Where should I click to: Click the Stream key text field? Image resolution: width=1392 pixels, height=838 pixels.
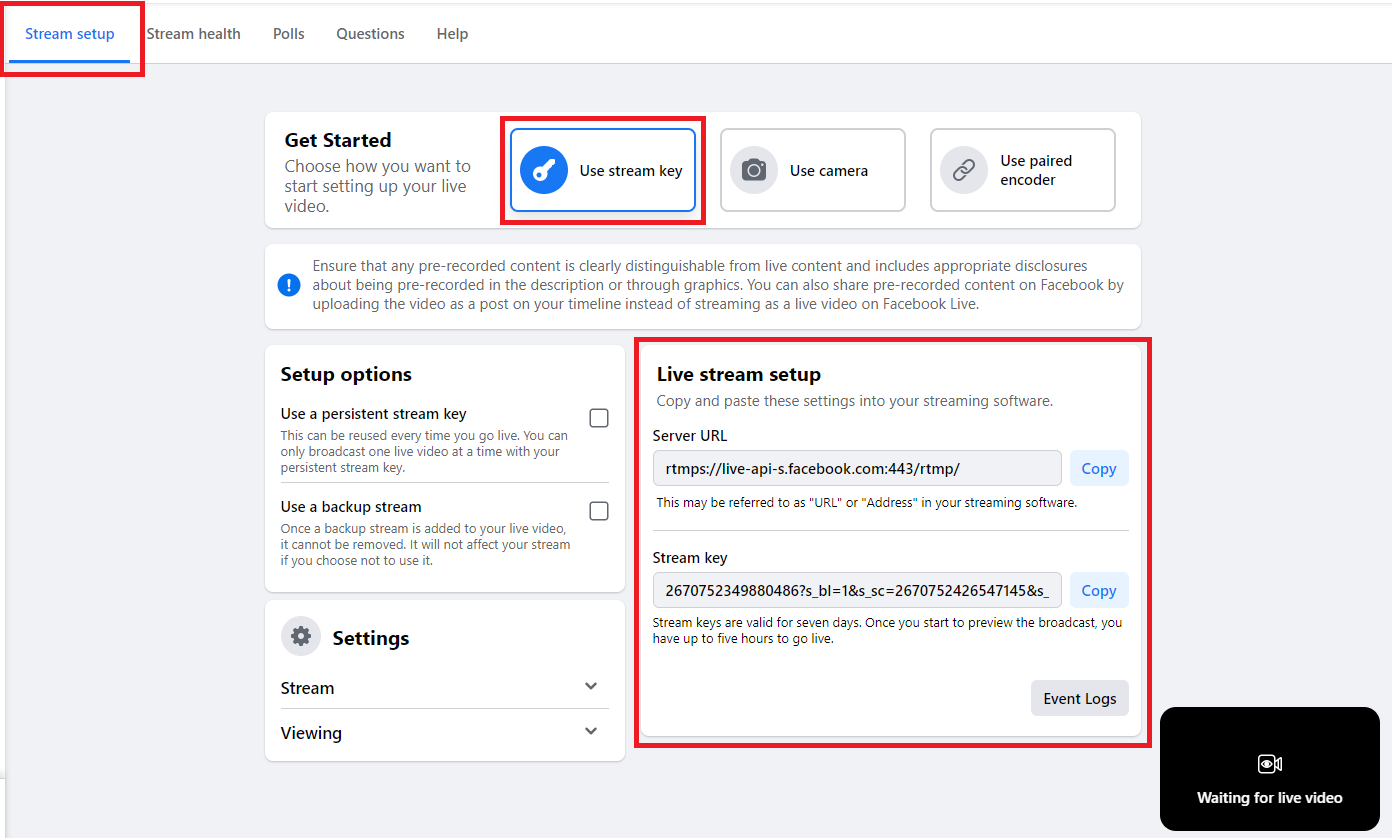[x=857, y=590]
